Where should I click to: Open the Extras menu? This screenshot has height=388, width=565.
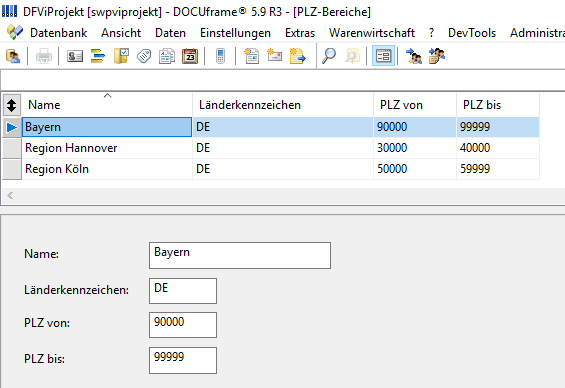pyautogui.click(x=300, y=33)
